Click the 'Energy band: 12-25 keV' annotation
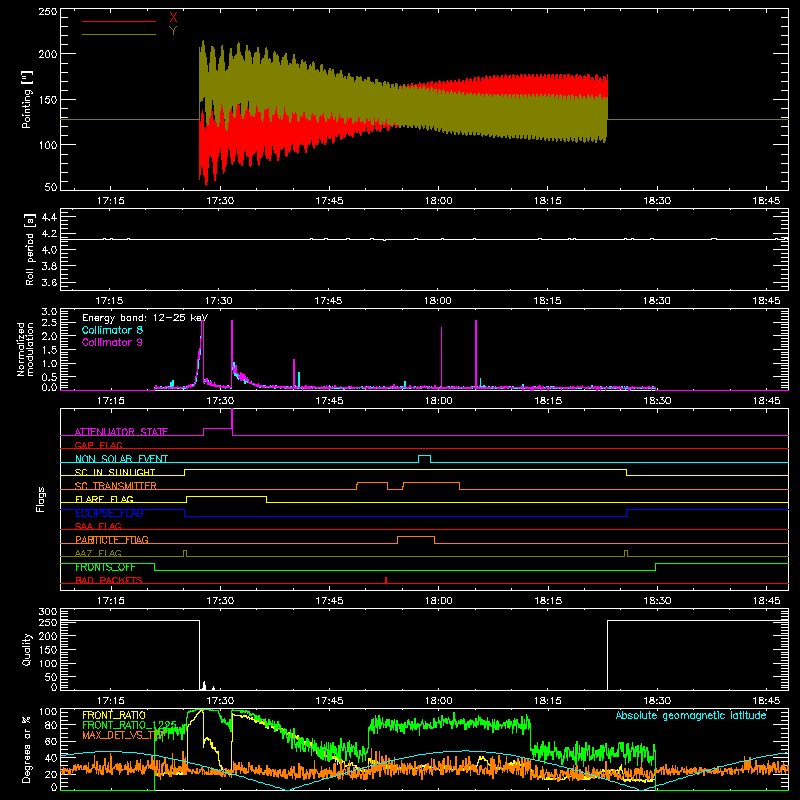Viewport: 800px width, 800px height. pos(145,318)
